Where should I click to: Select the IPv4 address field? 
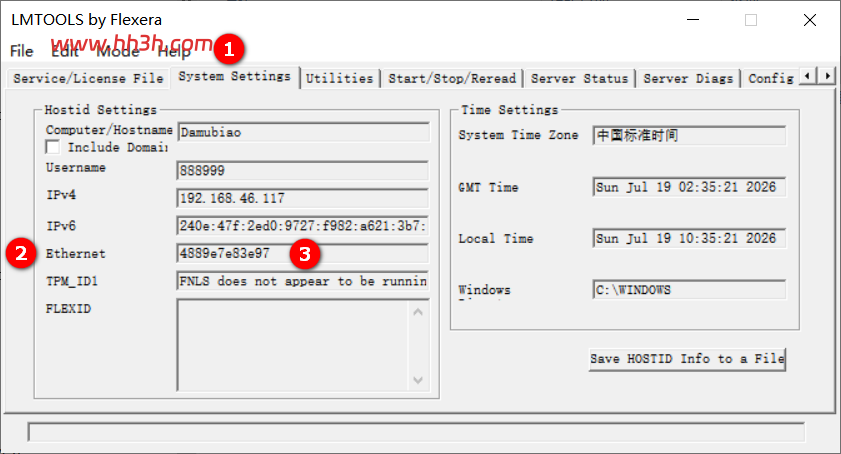click(303, 199)
